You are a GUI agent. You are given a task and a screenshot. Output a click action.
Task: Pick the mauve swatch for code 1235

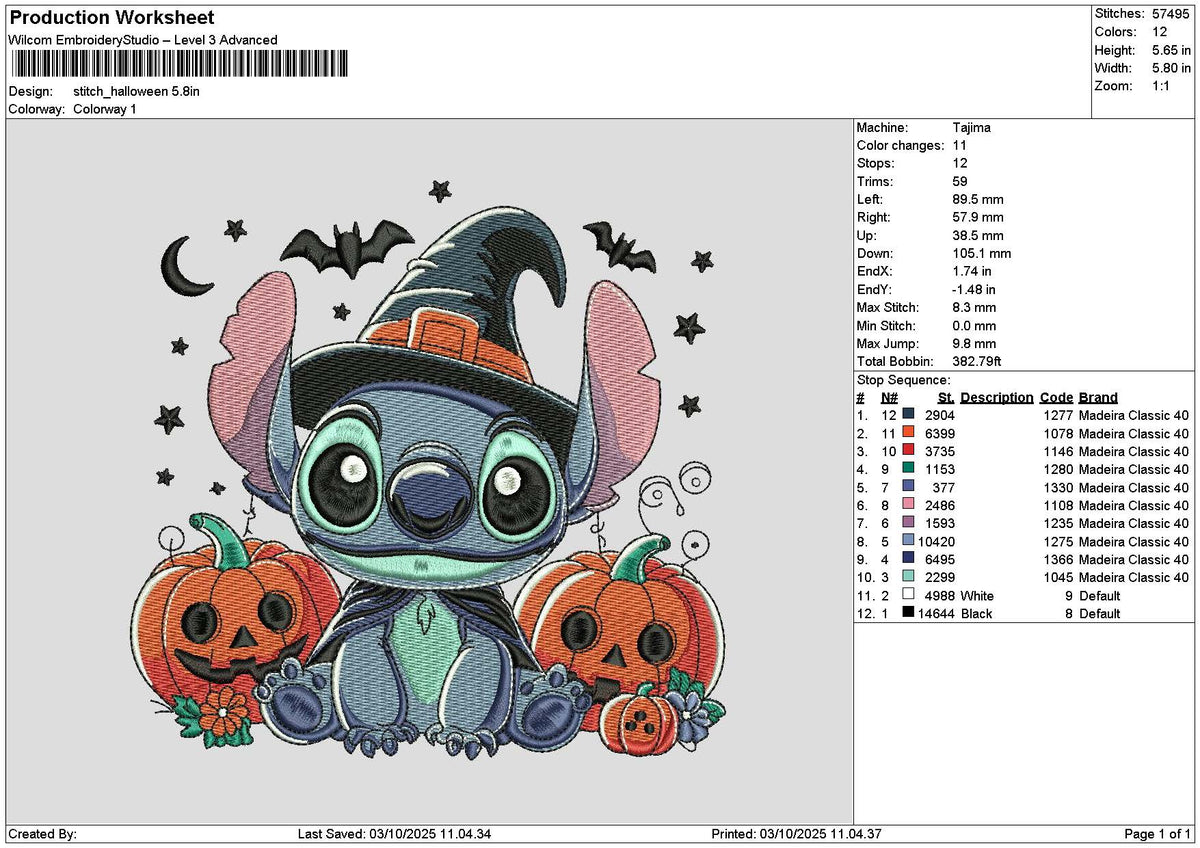point(908,522)
